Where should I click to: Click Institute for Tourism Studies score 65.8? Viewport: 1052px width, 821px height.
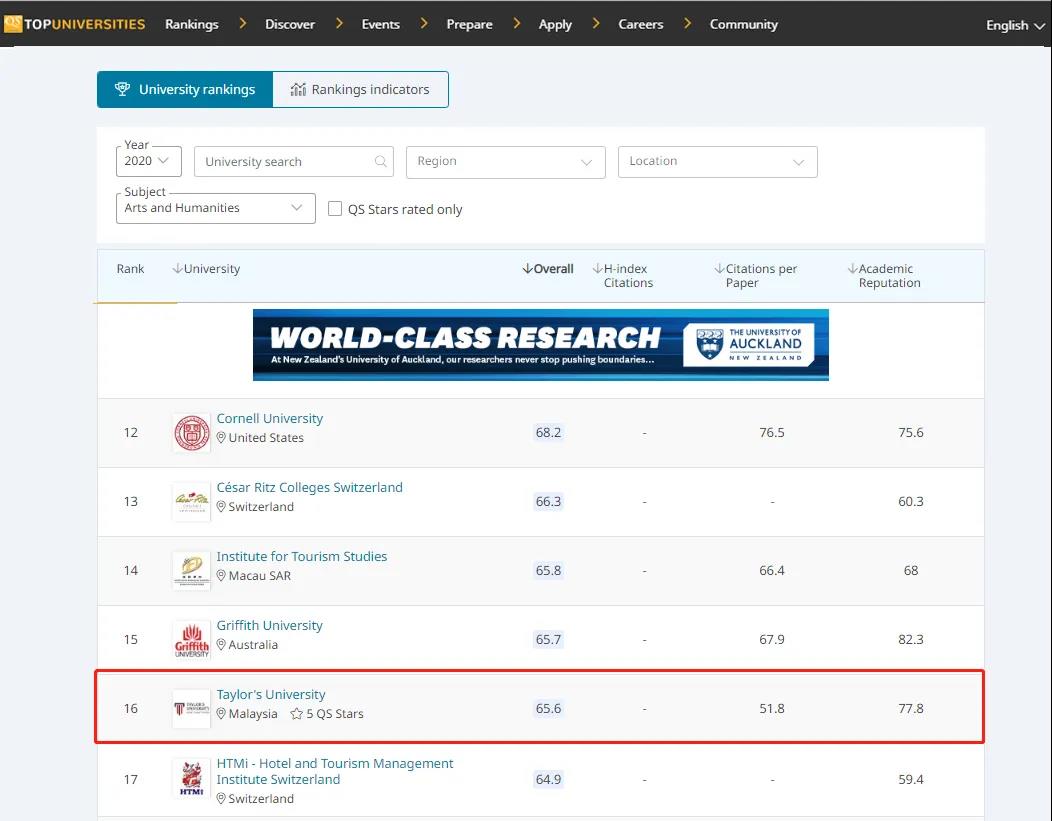tap(548, 571)
